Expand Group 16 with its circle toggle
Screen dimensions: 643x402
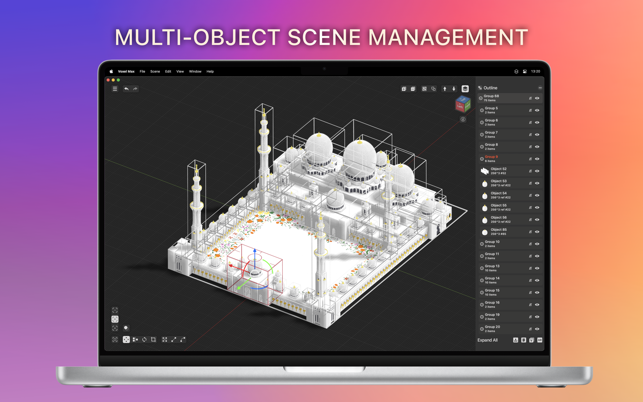tap(482, 304)
